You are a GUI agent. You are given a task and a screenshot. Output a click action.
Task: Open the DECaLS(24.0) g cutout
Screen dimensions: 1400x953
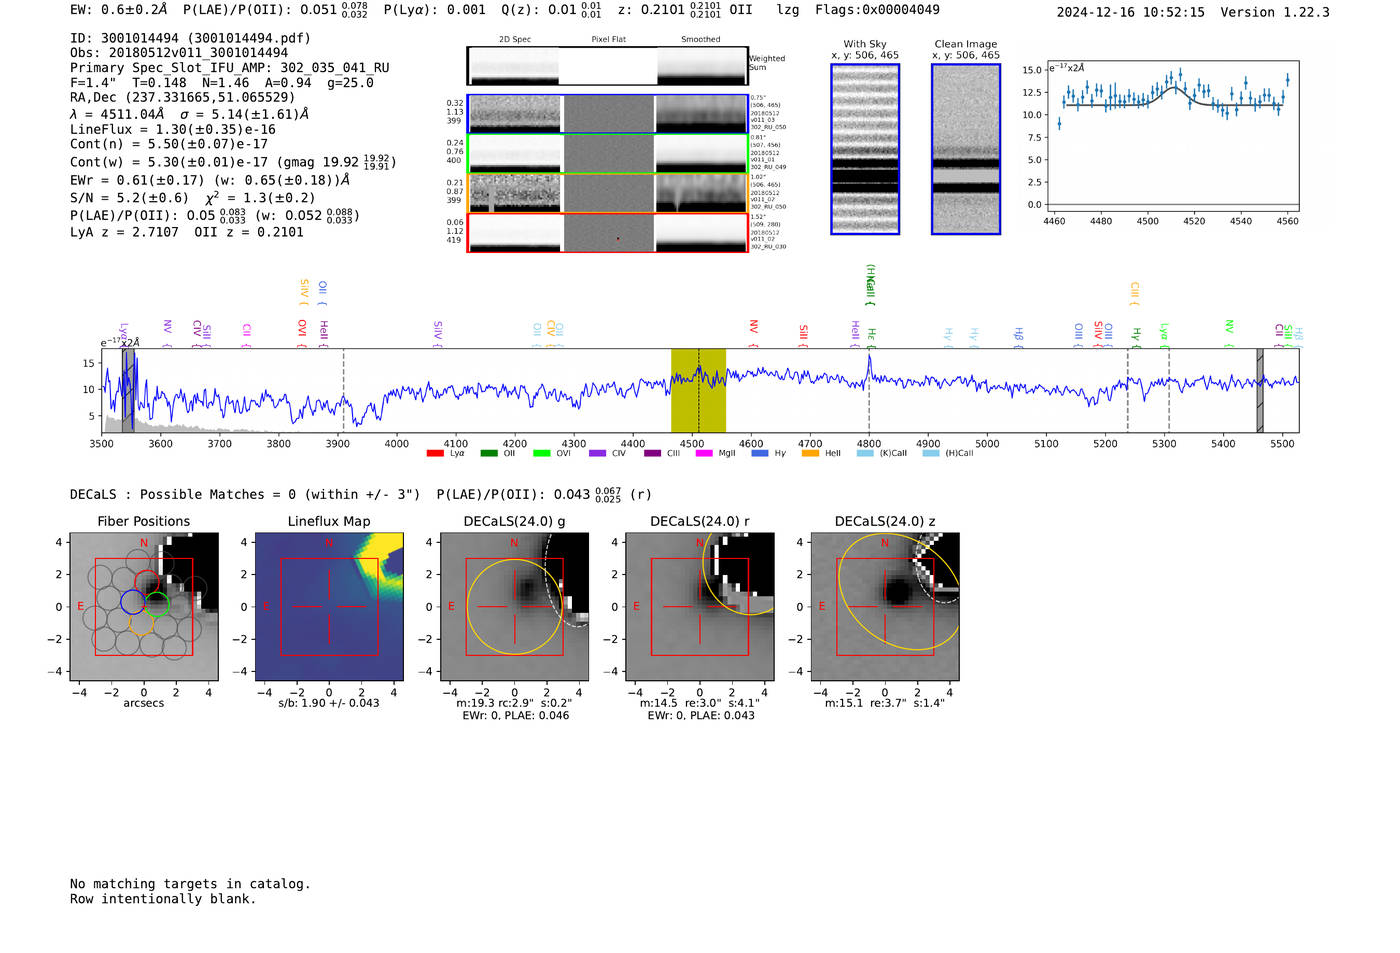[x=514, y=607]
